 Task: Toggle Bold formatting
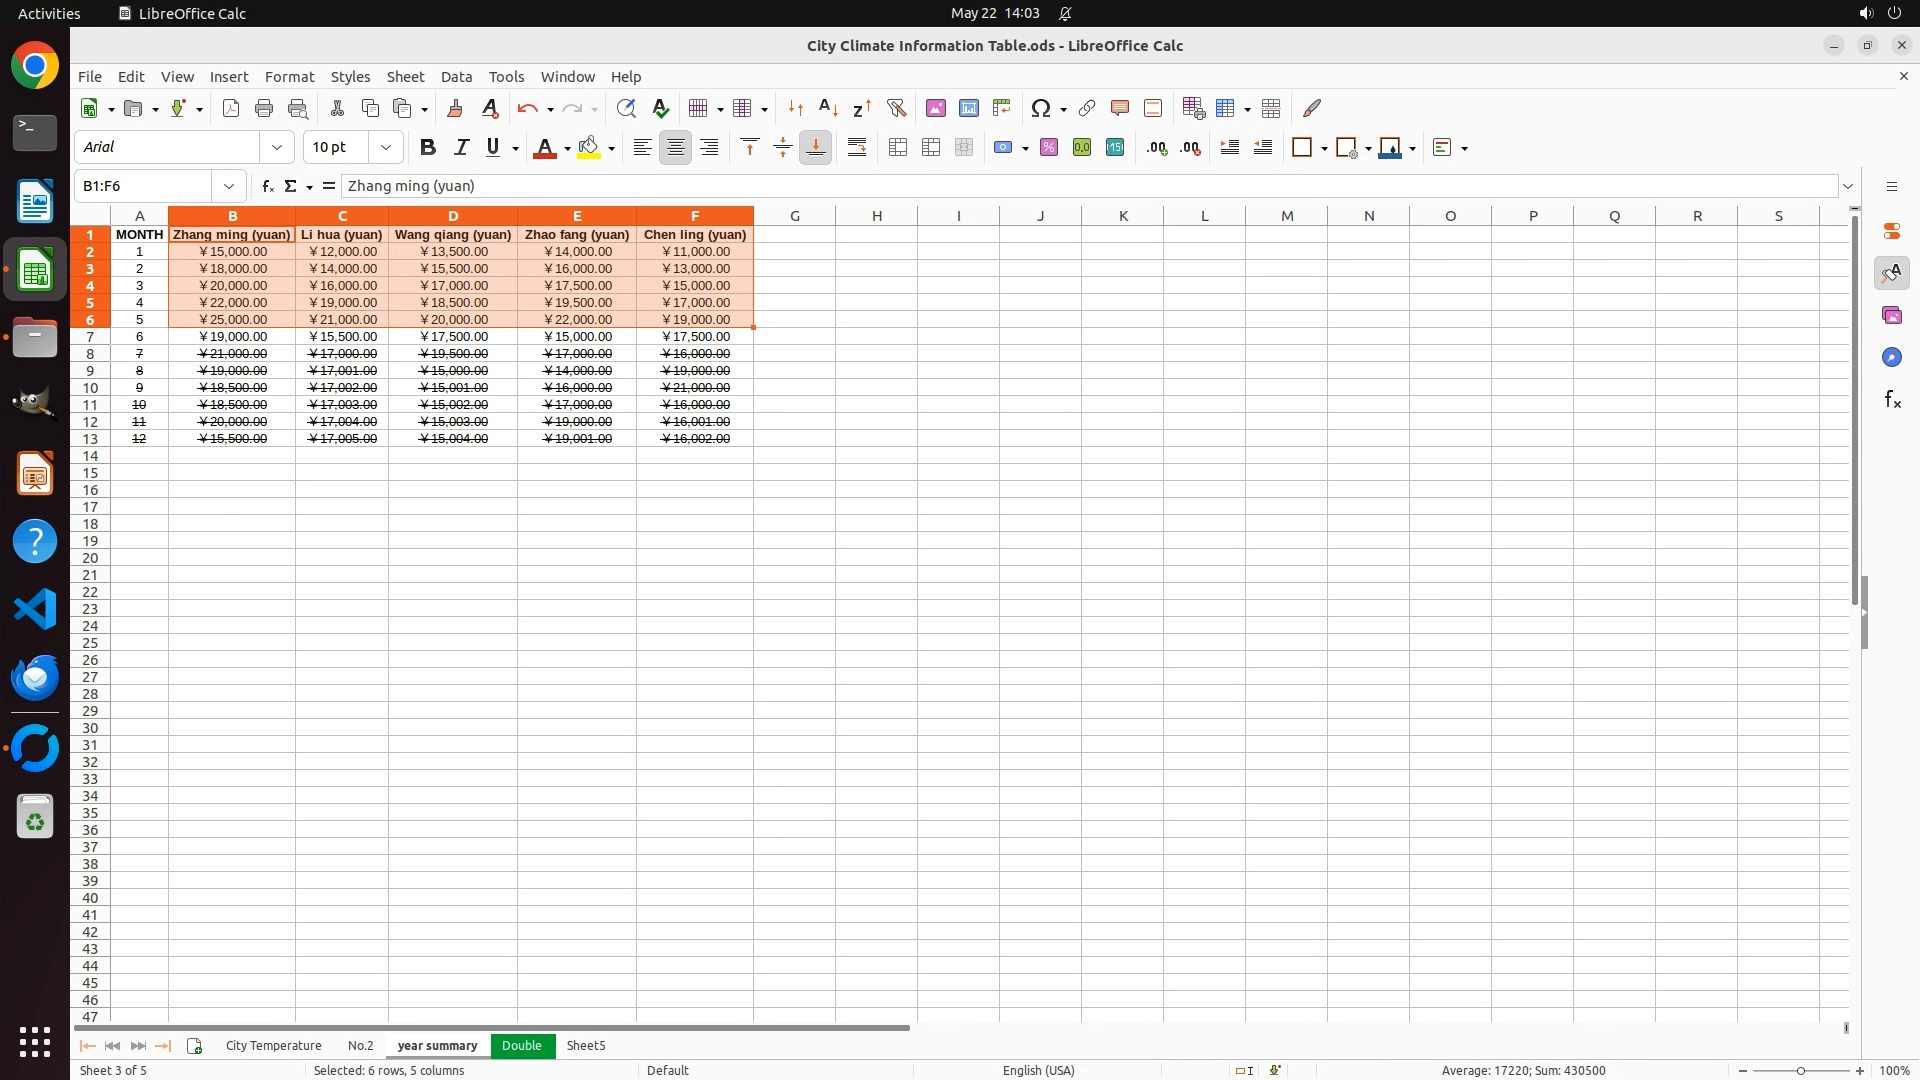point(428,147)
